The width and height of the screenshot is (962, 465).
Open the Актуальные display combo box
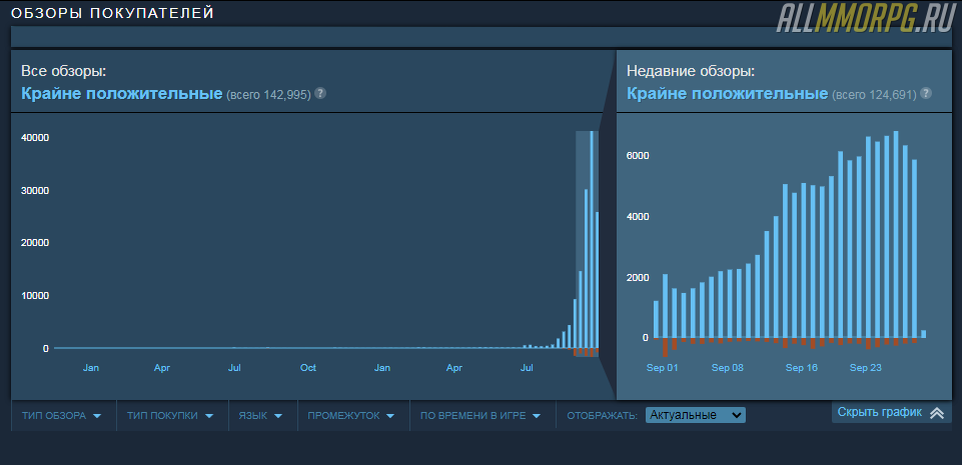(695, 415)
